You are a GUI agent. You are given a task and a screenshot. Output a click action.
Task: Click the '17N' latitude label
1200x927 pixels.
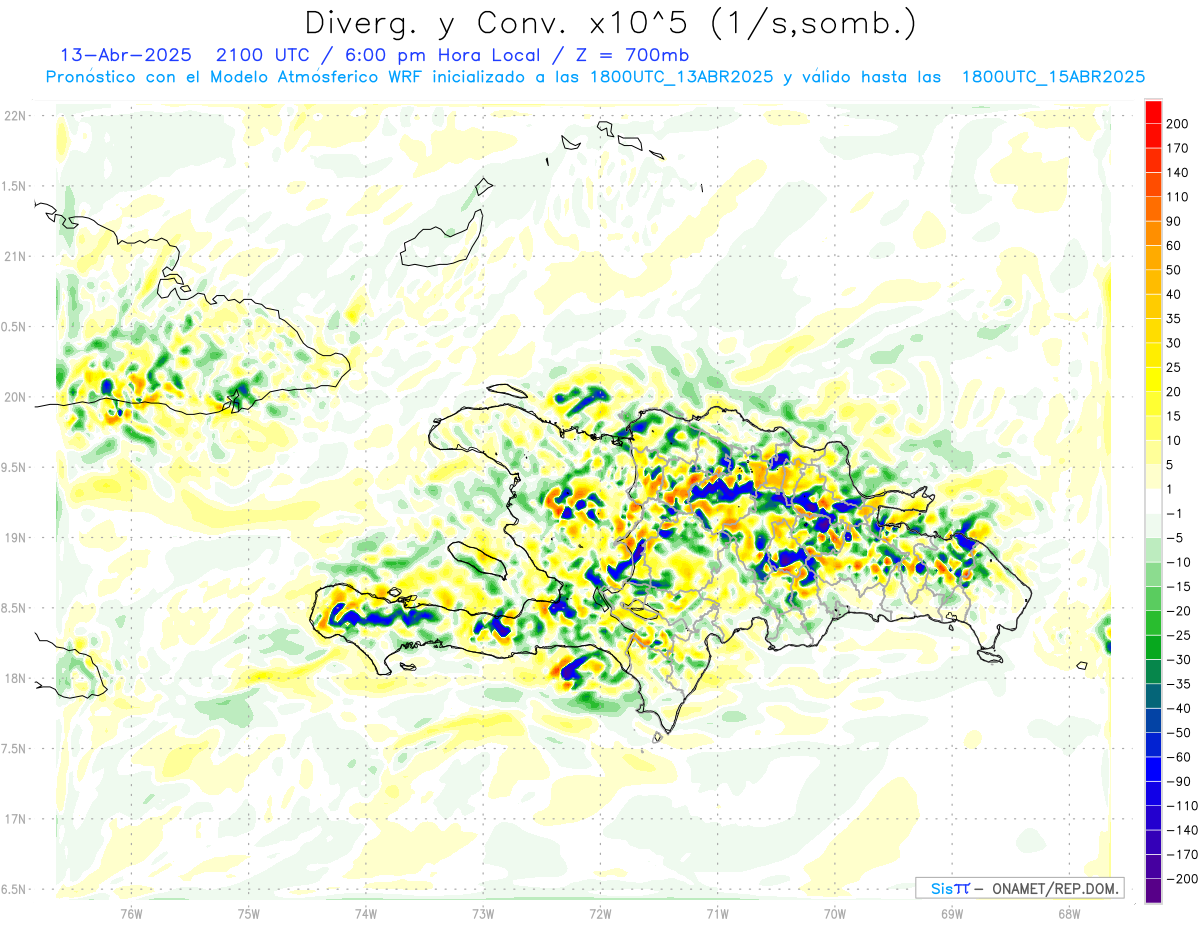[14, 819]
